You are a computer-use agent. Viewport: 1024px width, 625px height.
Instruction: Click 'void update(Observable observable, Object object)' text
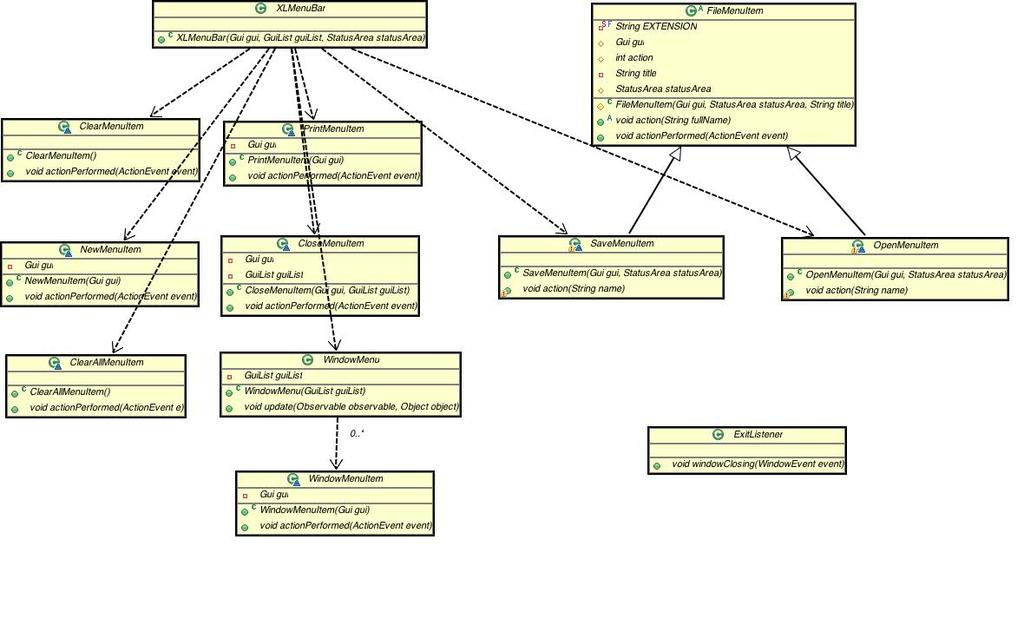pos(351,407)
